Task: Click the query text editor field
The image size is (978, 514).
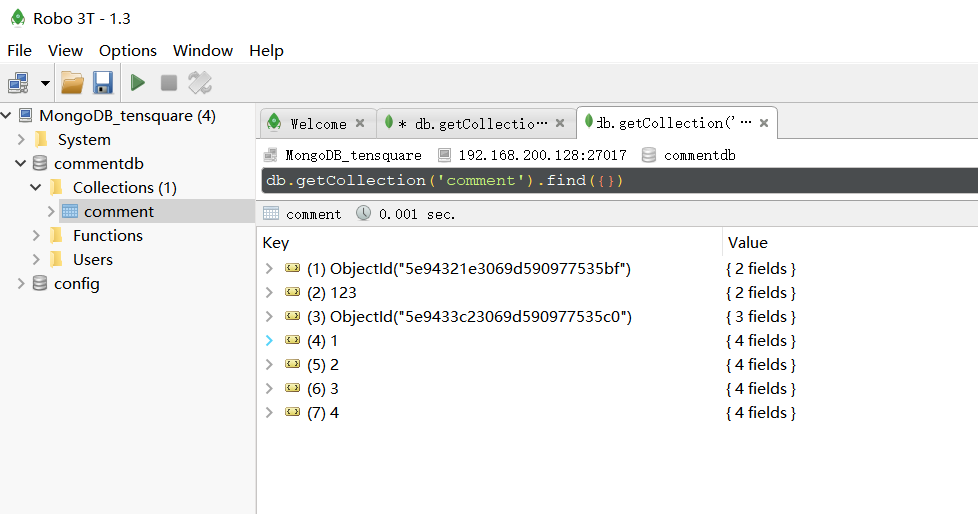Action: pos(619,180)
